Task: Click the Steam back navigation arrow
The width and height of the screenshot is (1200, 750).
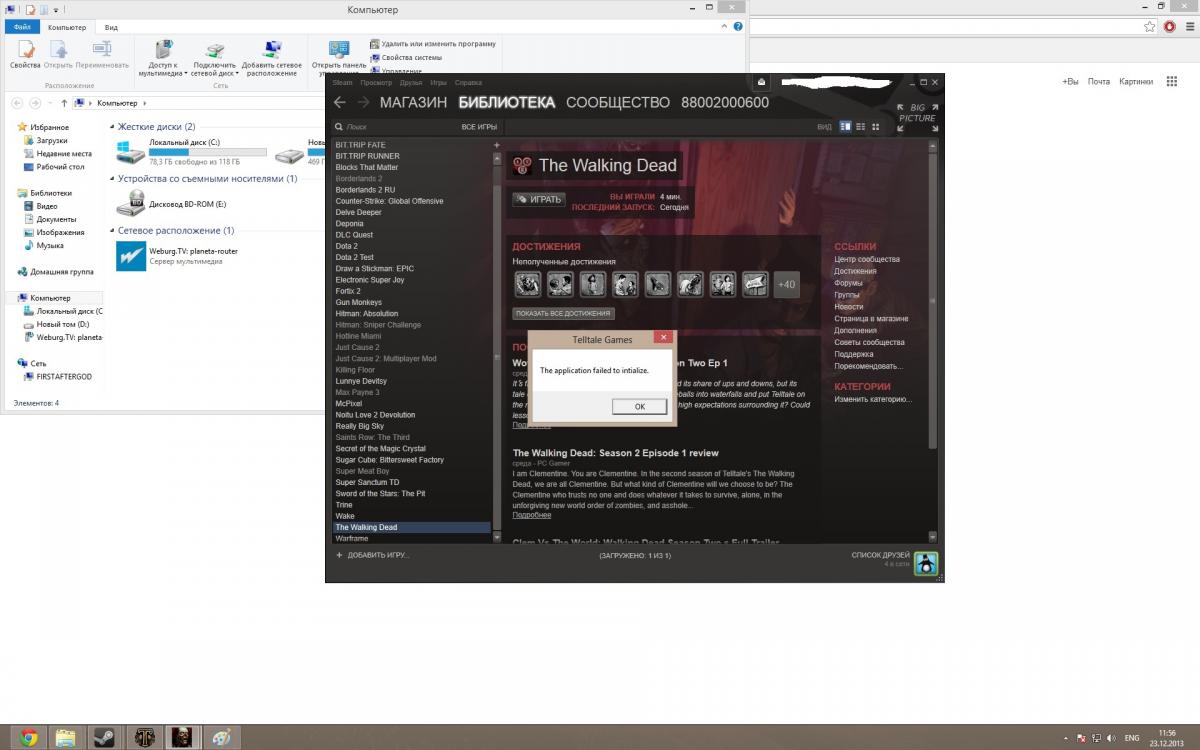Action: pos(340,102)
